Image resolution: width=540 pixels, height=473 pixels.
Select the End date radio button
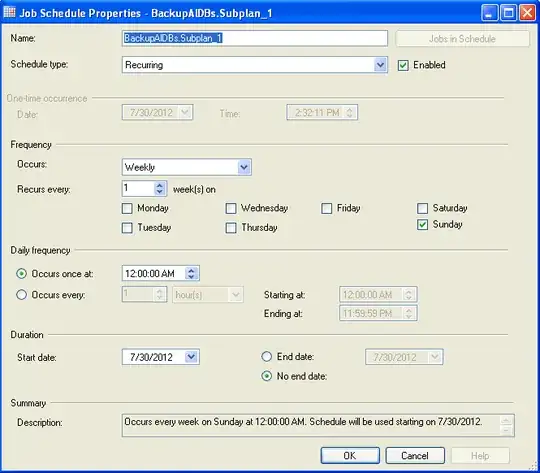pos(267,357)
